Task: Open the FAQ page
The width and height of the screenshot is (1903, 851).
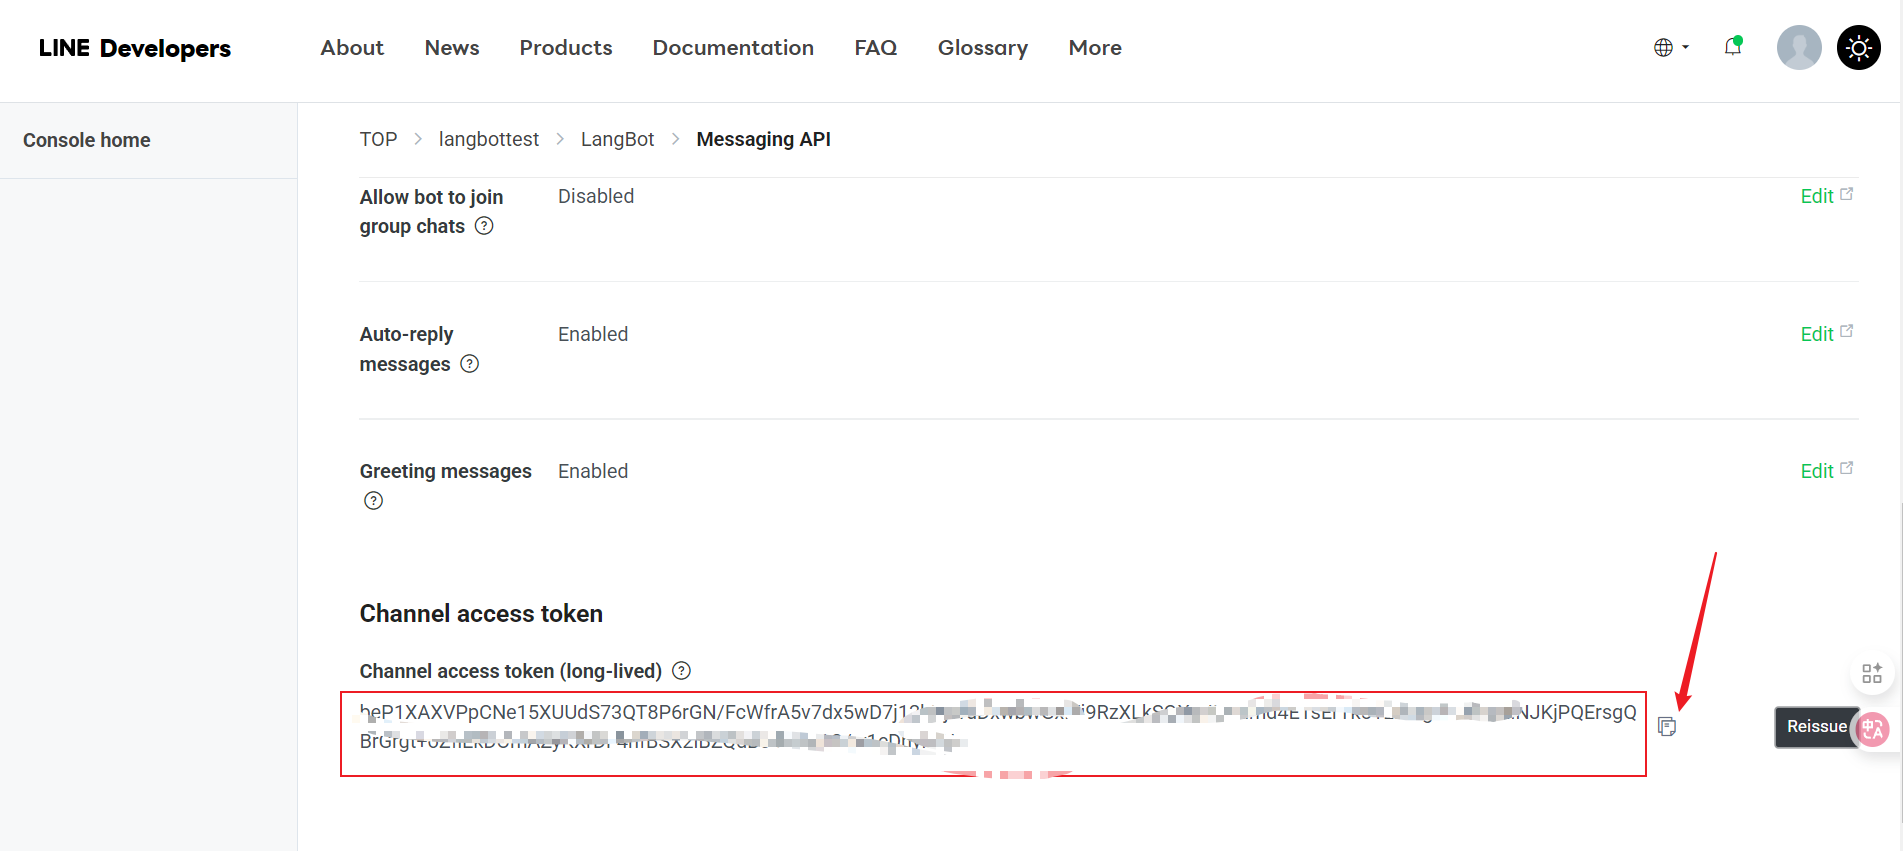Action: point(876,48)
